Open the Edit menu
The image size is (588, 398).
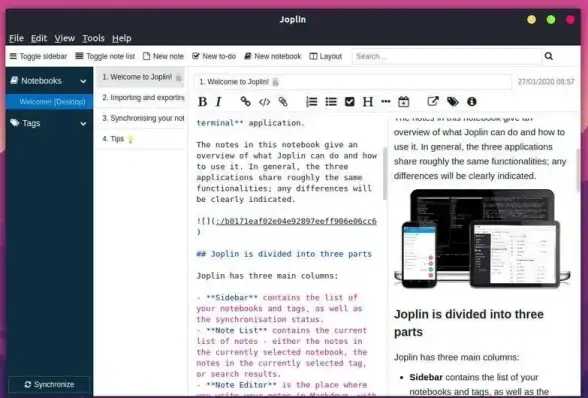(39, 38)
